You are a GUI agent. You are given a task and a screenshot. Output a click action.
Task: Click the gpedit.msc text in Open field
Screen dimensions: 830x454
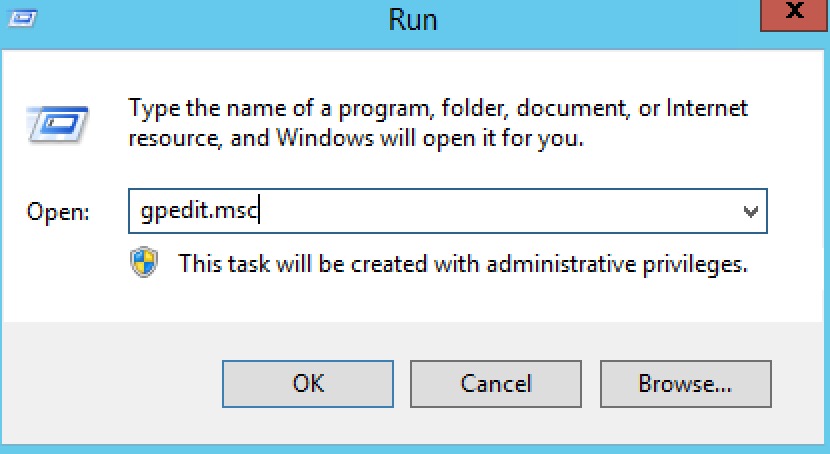199,212
